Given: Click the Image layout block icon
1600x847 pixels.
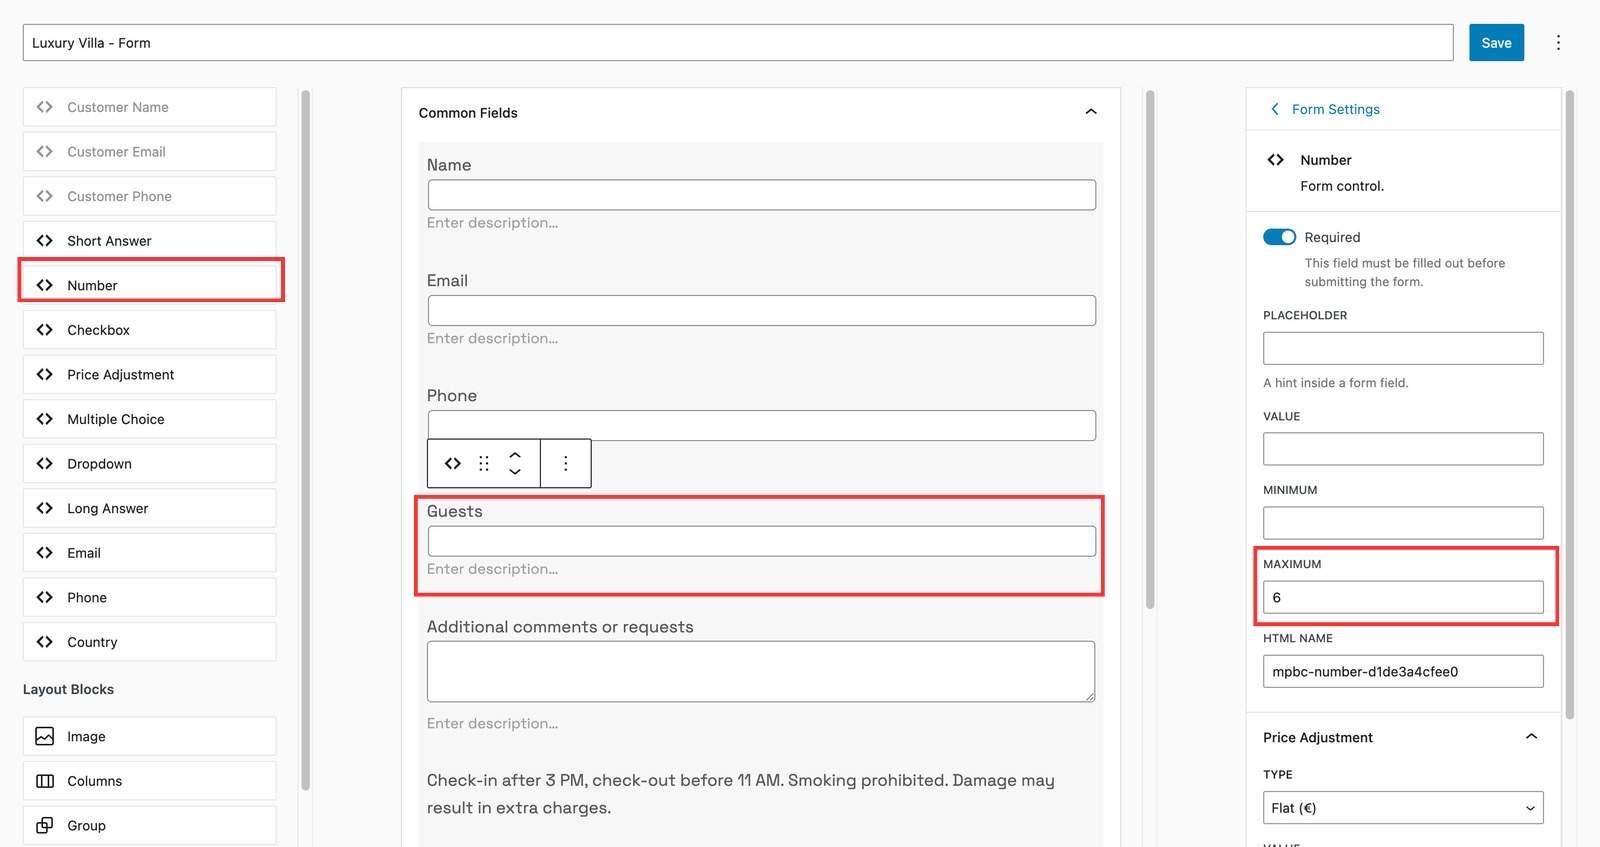Looking at the screenshot, I should [x=44, y=736].
